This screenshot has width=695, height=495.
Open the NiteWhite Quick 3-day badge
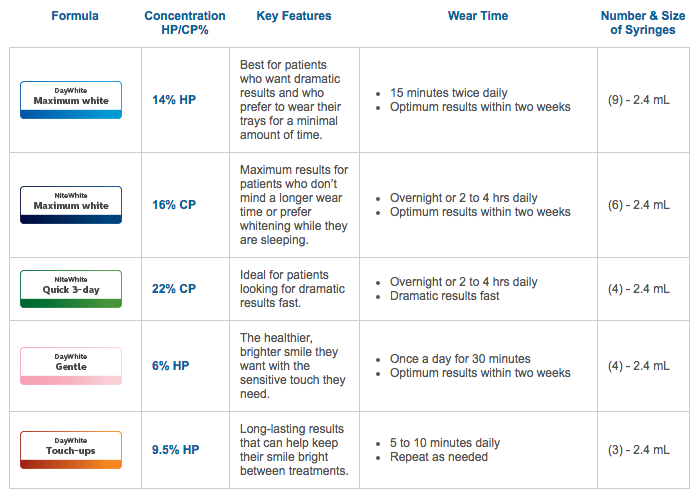[71, 289]
